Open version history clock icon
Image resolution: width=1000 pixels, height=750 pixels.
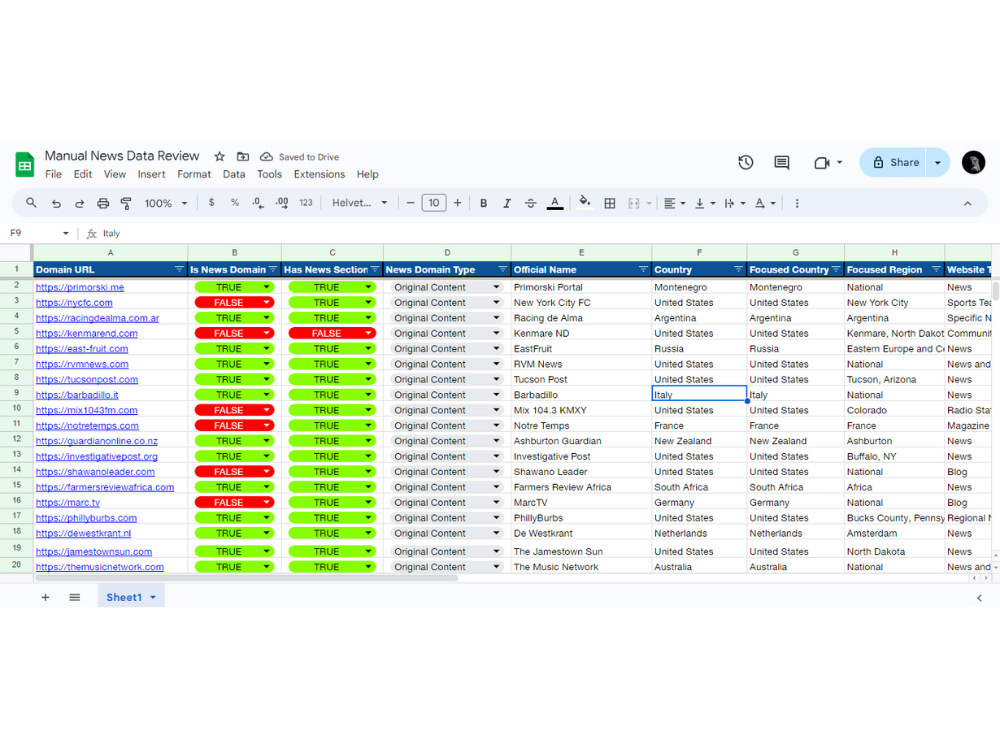(746, 163)
